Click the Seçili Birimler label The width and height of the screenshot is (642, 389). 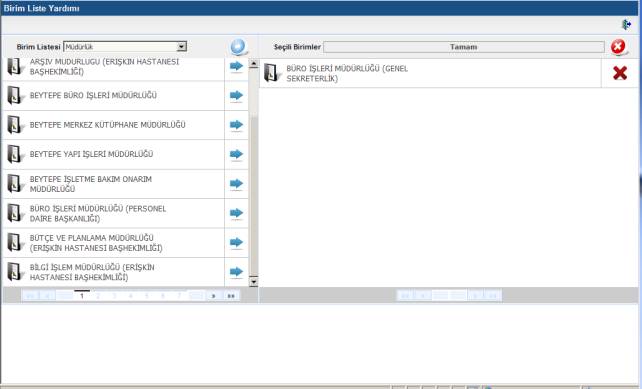297,47
